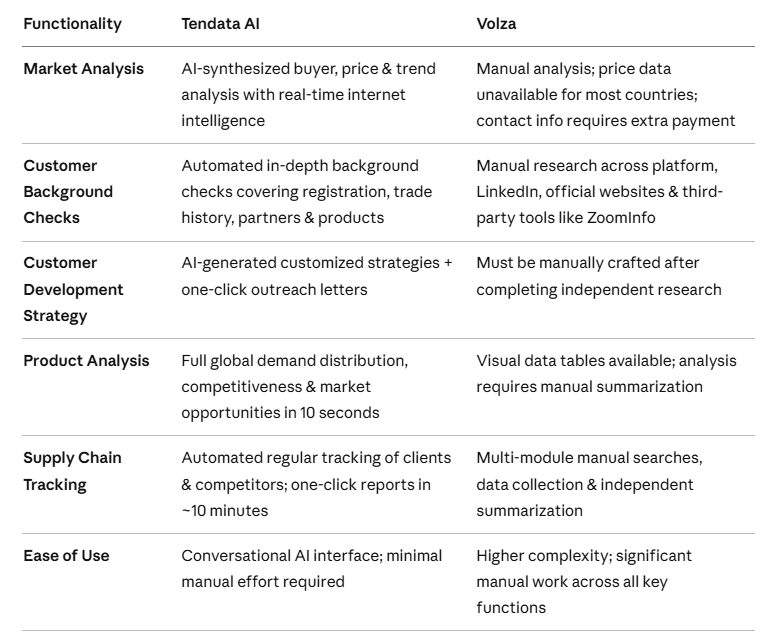Click the Product Analysis row label

[86, 361]
